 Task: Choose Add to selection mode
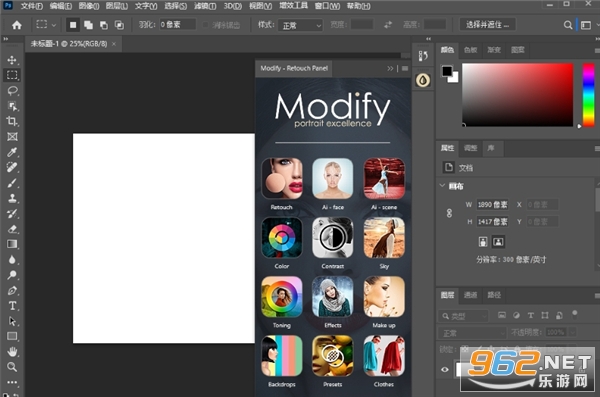(88, 25)
